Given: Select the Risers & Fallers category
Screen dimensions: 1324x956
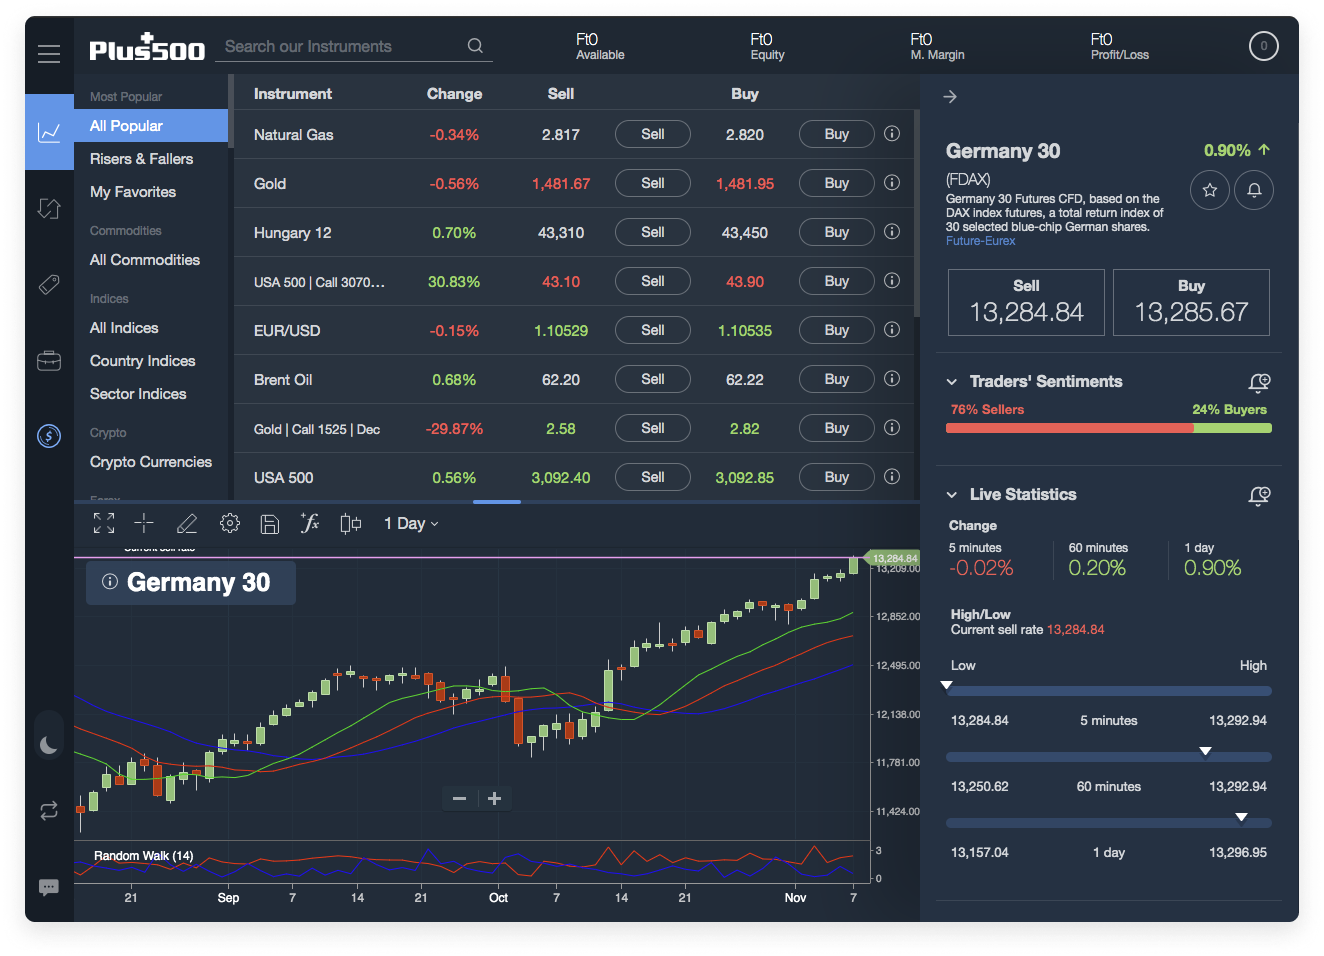Looking at the screenshot, I should [142, 158].
